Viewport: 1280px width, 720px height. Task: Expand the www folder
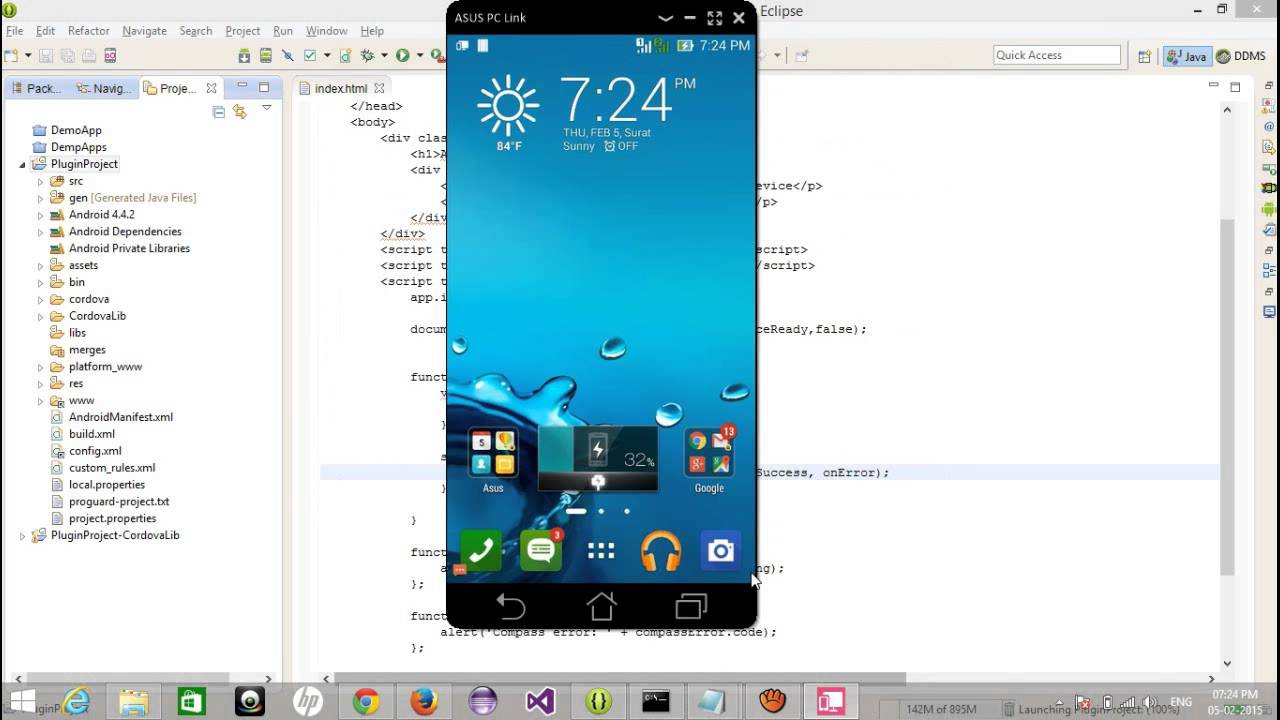click(41, 400)
